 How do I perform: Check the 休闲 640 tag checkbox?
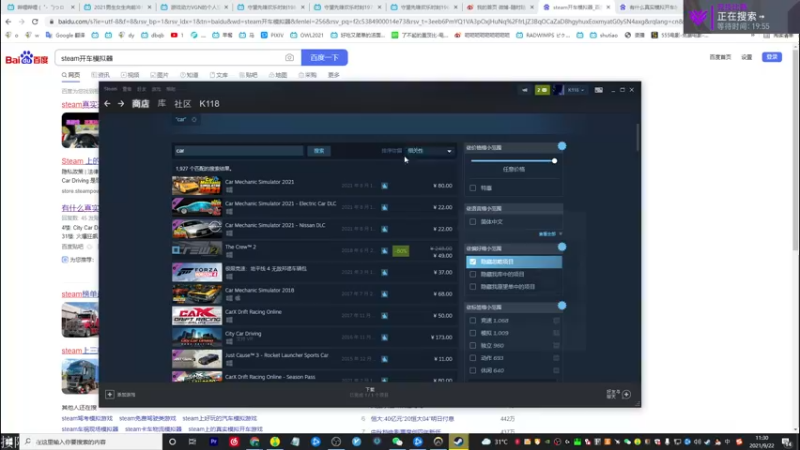point(472,370)
